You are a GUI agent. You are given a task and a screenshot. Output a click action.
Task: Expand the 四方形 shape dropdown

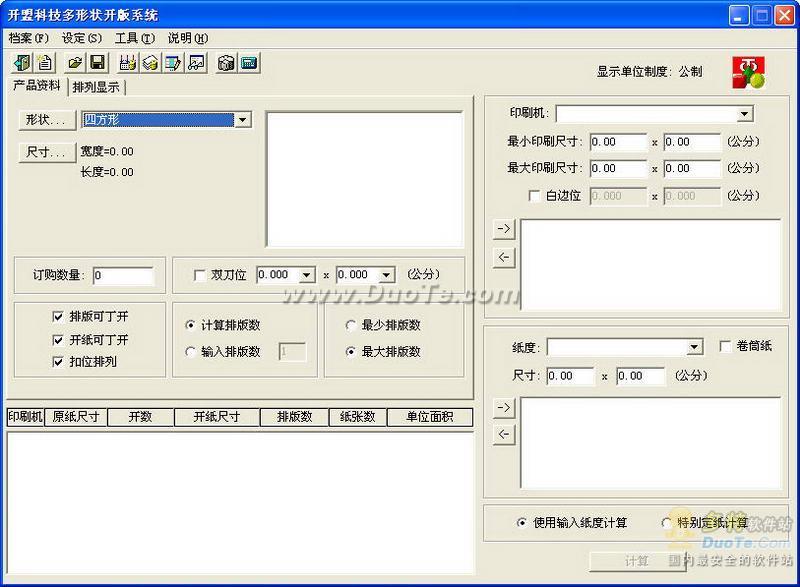(243, 120)
